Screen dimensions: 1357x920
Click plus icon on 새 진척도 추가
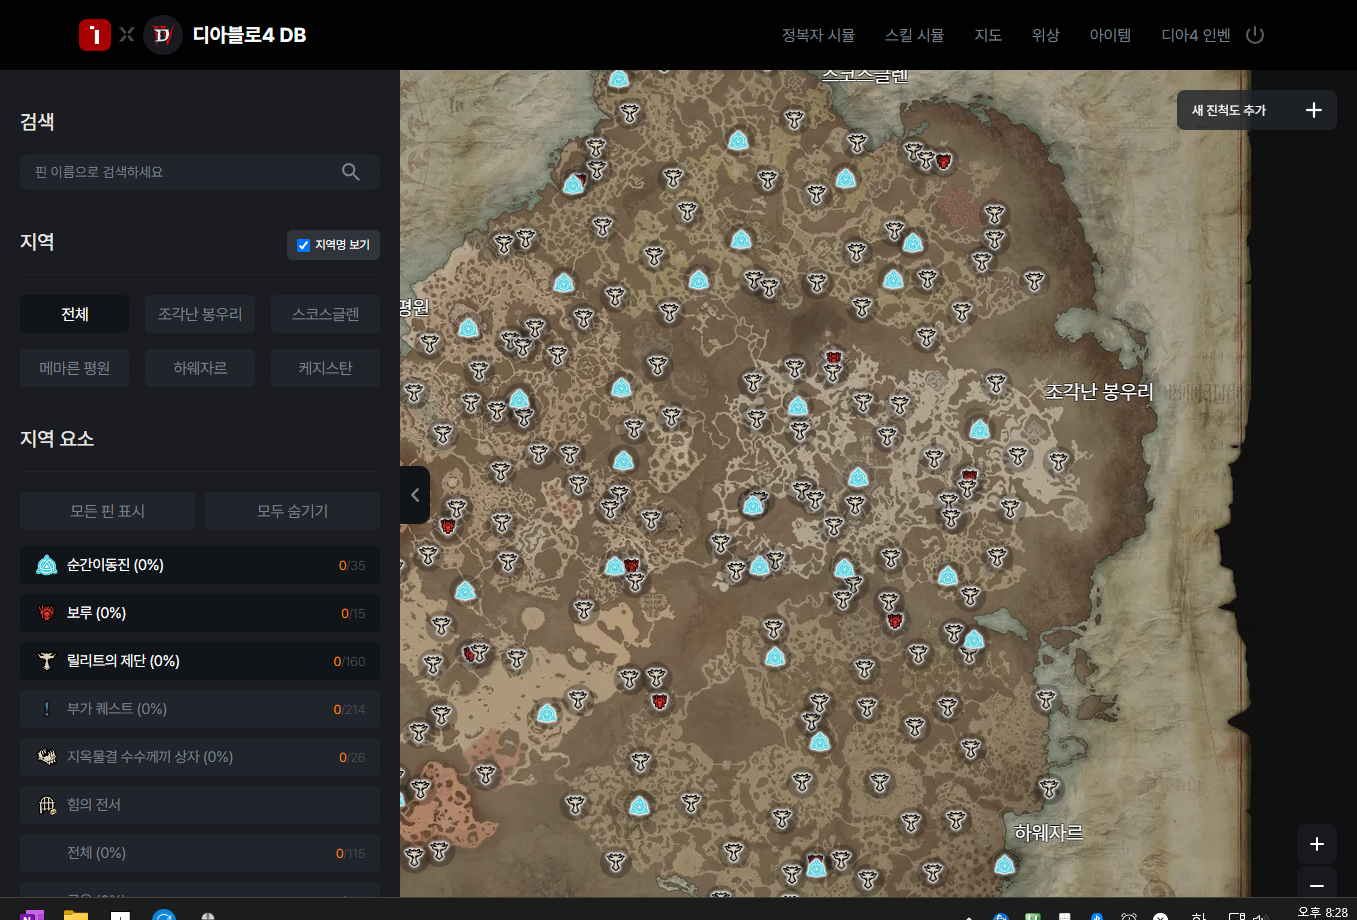coord(1314,110)
